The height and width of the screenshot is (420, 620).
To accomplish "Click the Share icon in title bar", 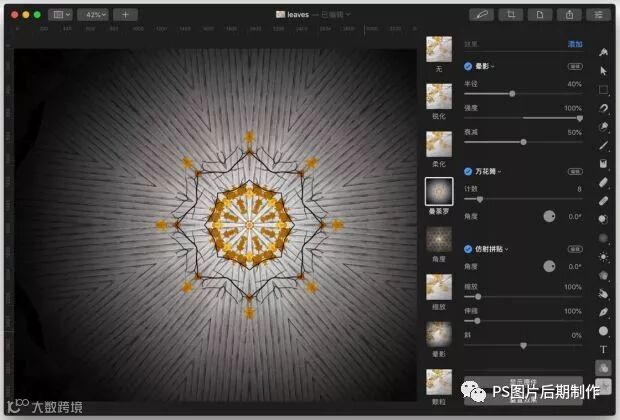I will click(569, 15).
